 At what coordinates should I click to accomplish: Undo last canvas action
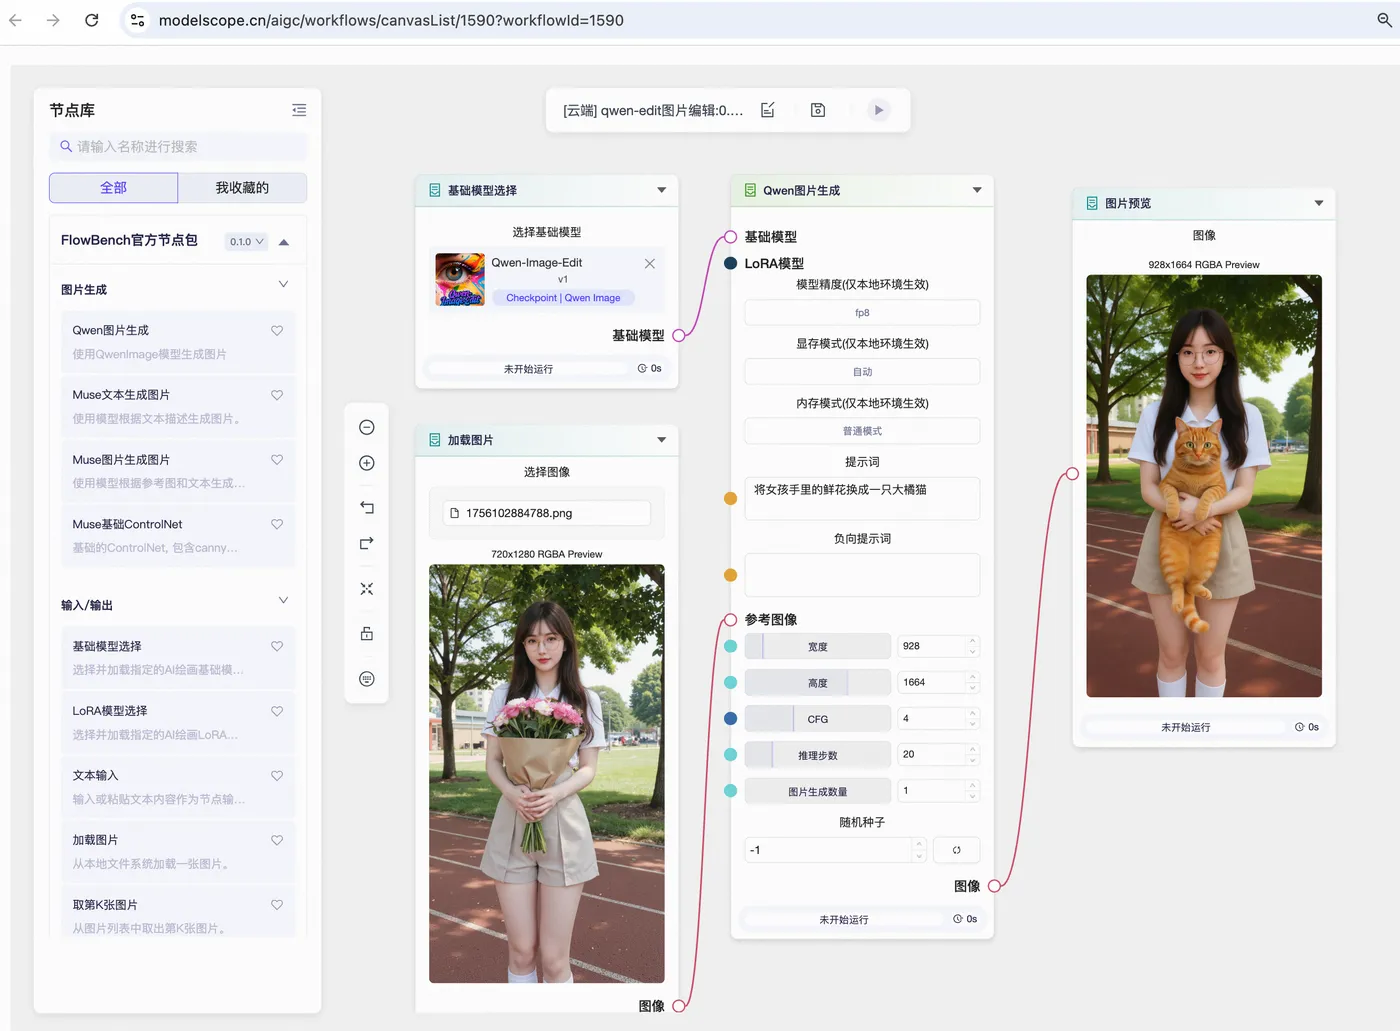pyautogui.click(x=367, y=507)
